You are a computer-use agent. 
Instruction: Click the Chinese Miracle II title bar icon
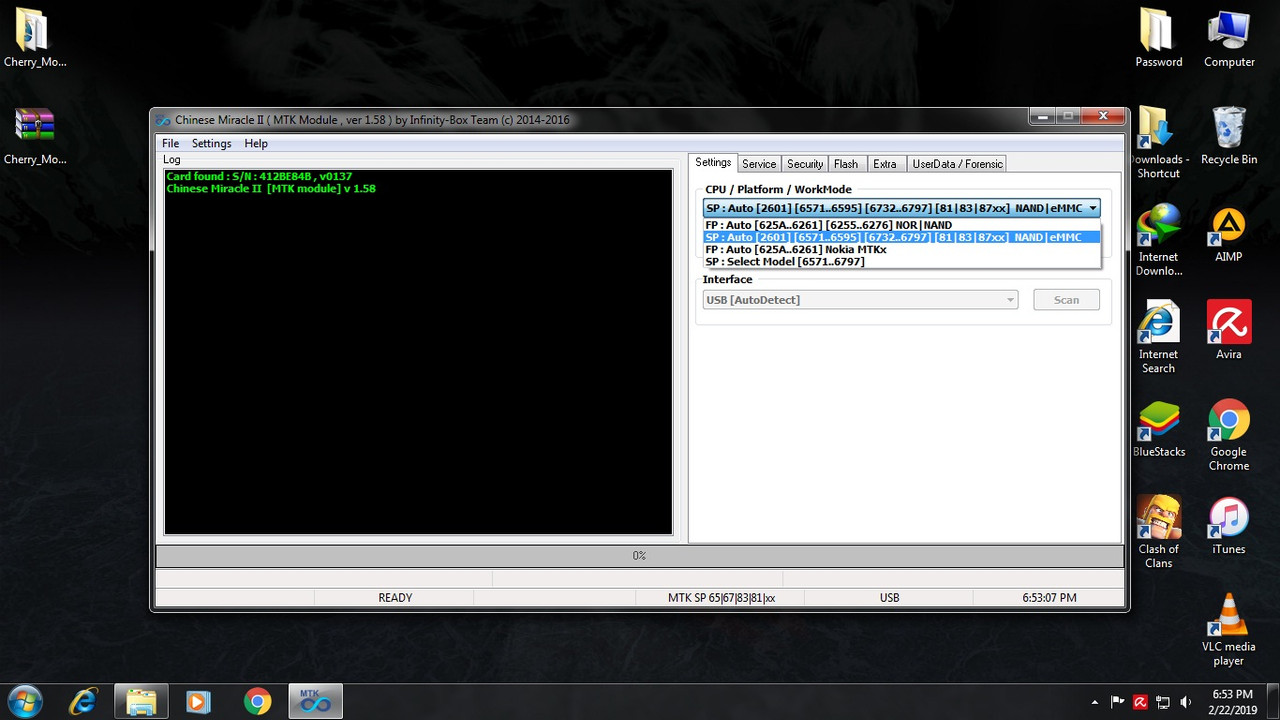click(x=164, y=120)
